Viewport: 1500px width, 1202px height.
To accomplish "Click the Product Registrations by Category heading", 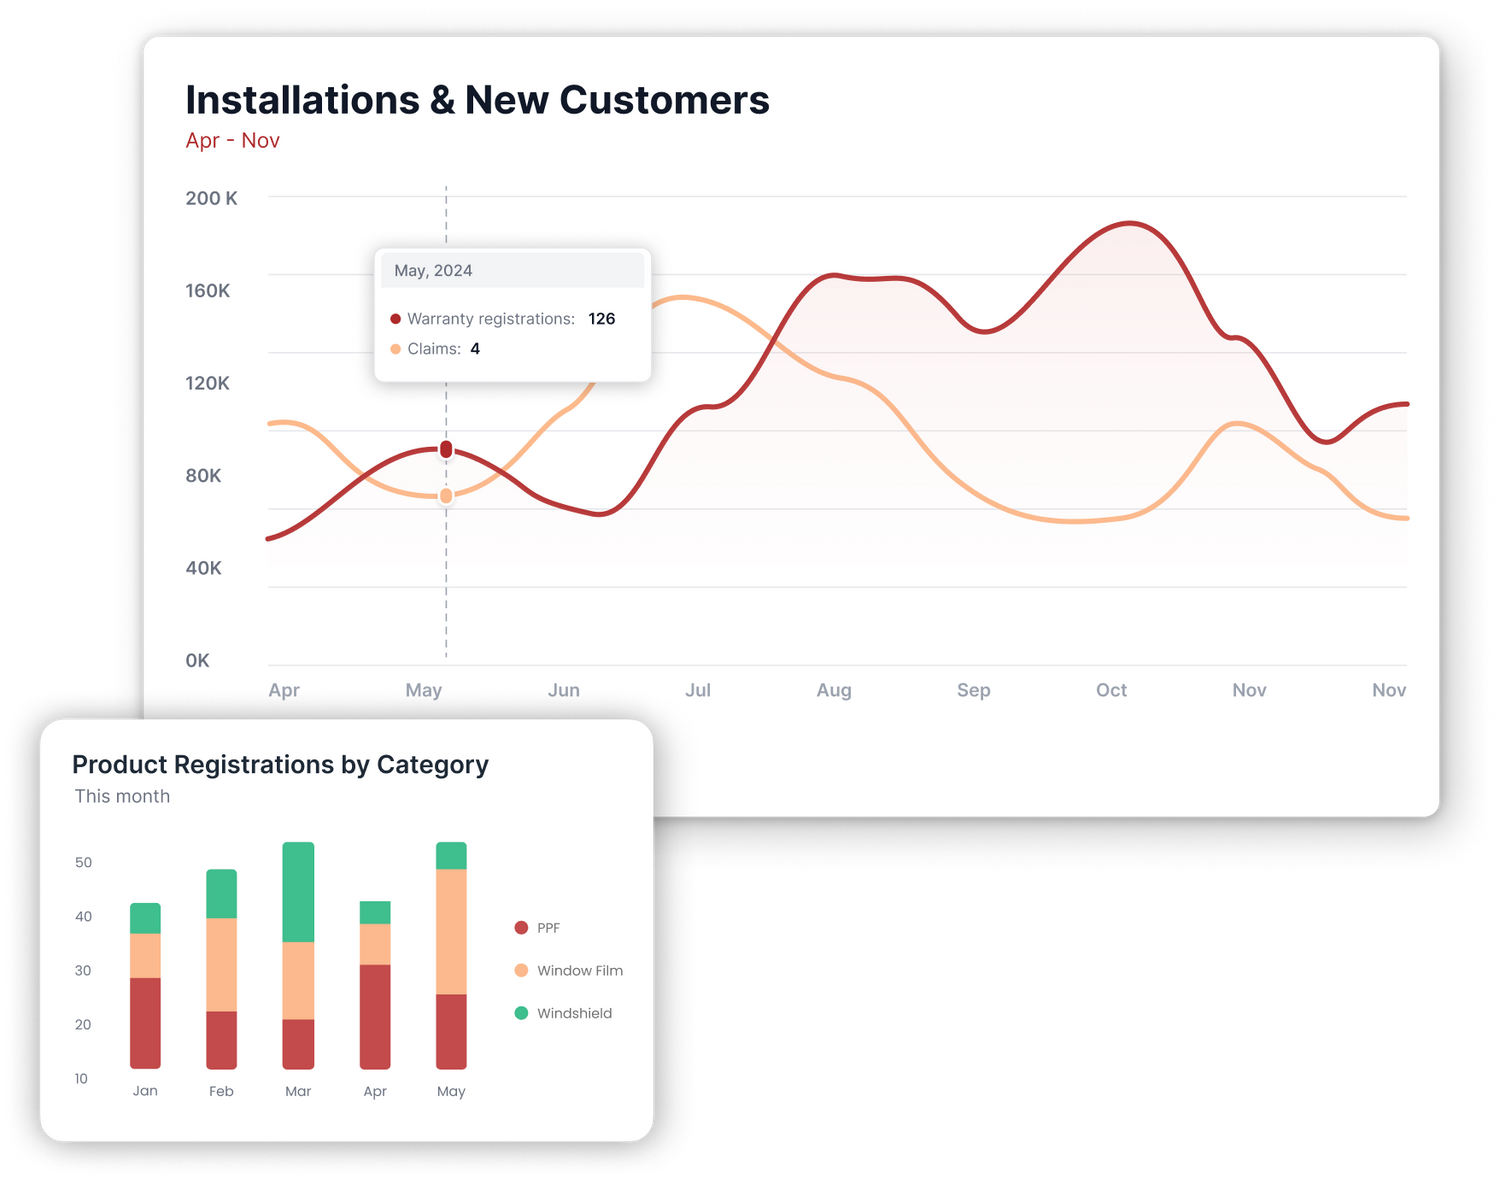I will (x=280, y=765).
